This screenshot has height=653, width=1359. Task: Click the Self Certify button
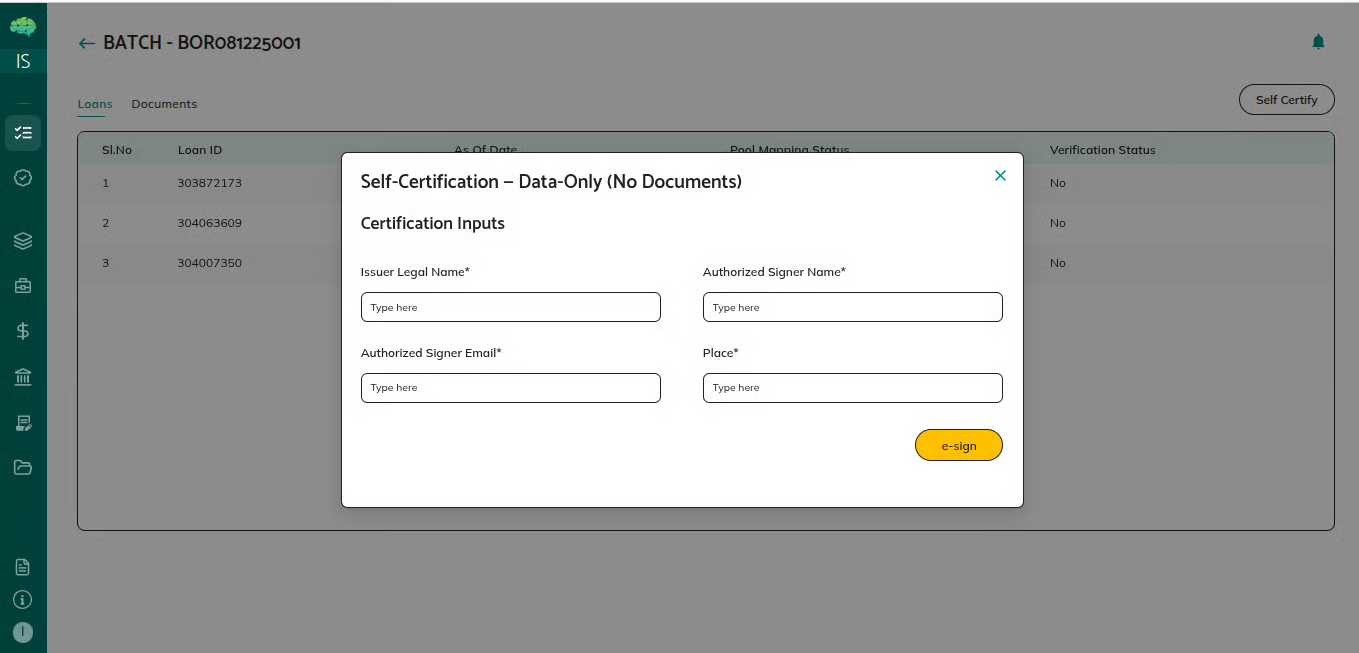pyautogui.click(x=1286, y=100)
